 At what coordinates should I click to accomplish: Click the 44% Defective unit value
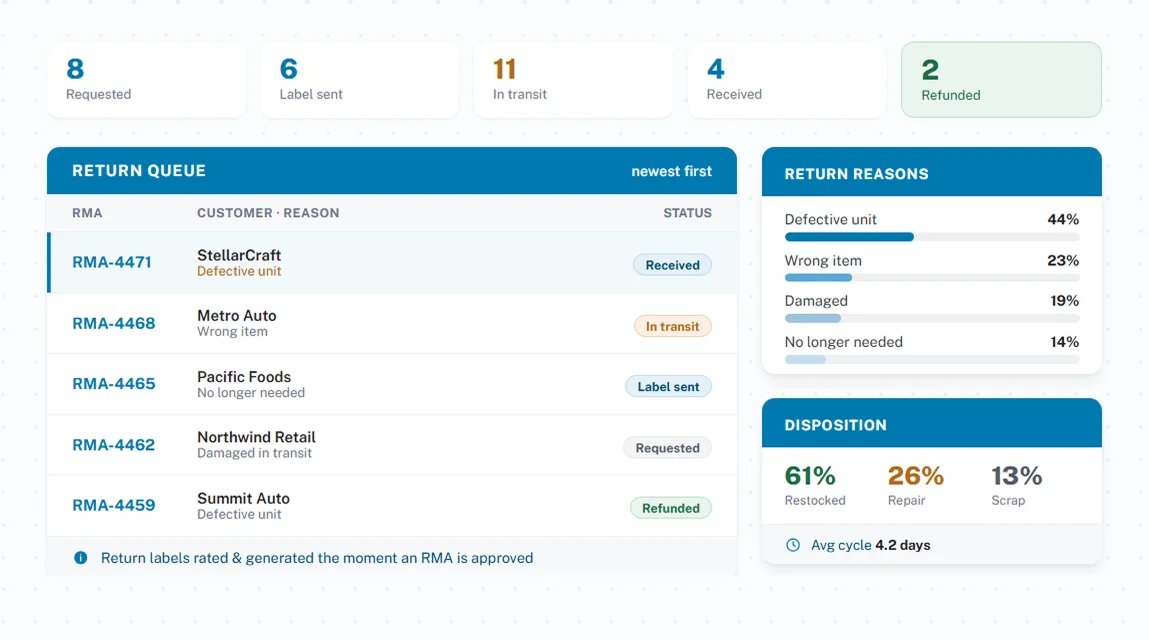click(x=1063, y=219)
